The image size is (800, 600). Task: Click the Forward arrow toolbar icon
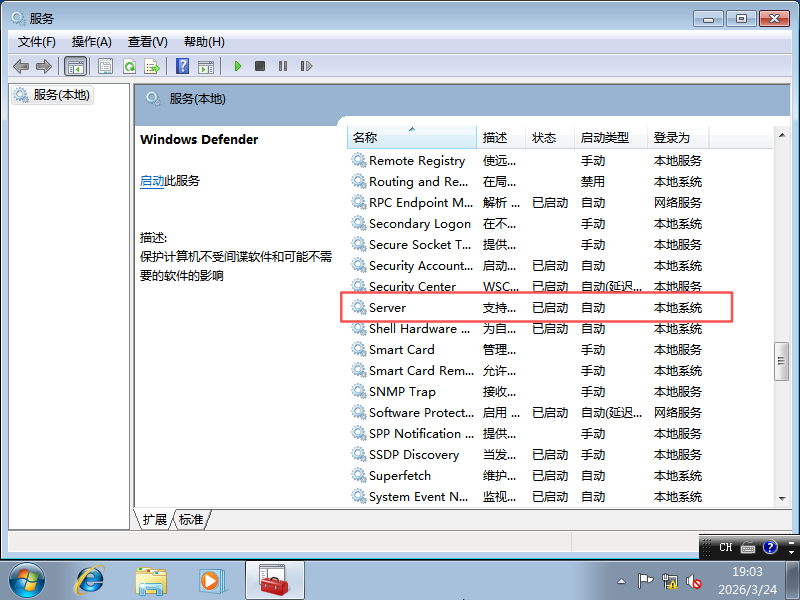point(44,66)
